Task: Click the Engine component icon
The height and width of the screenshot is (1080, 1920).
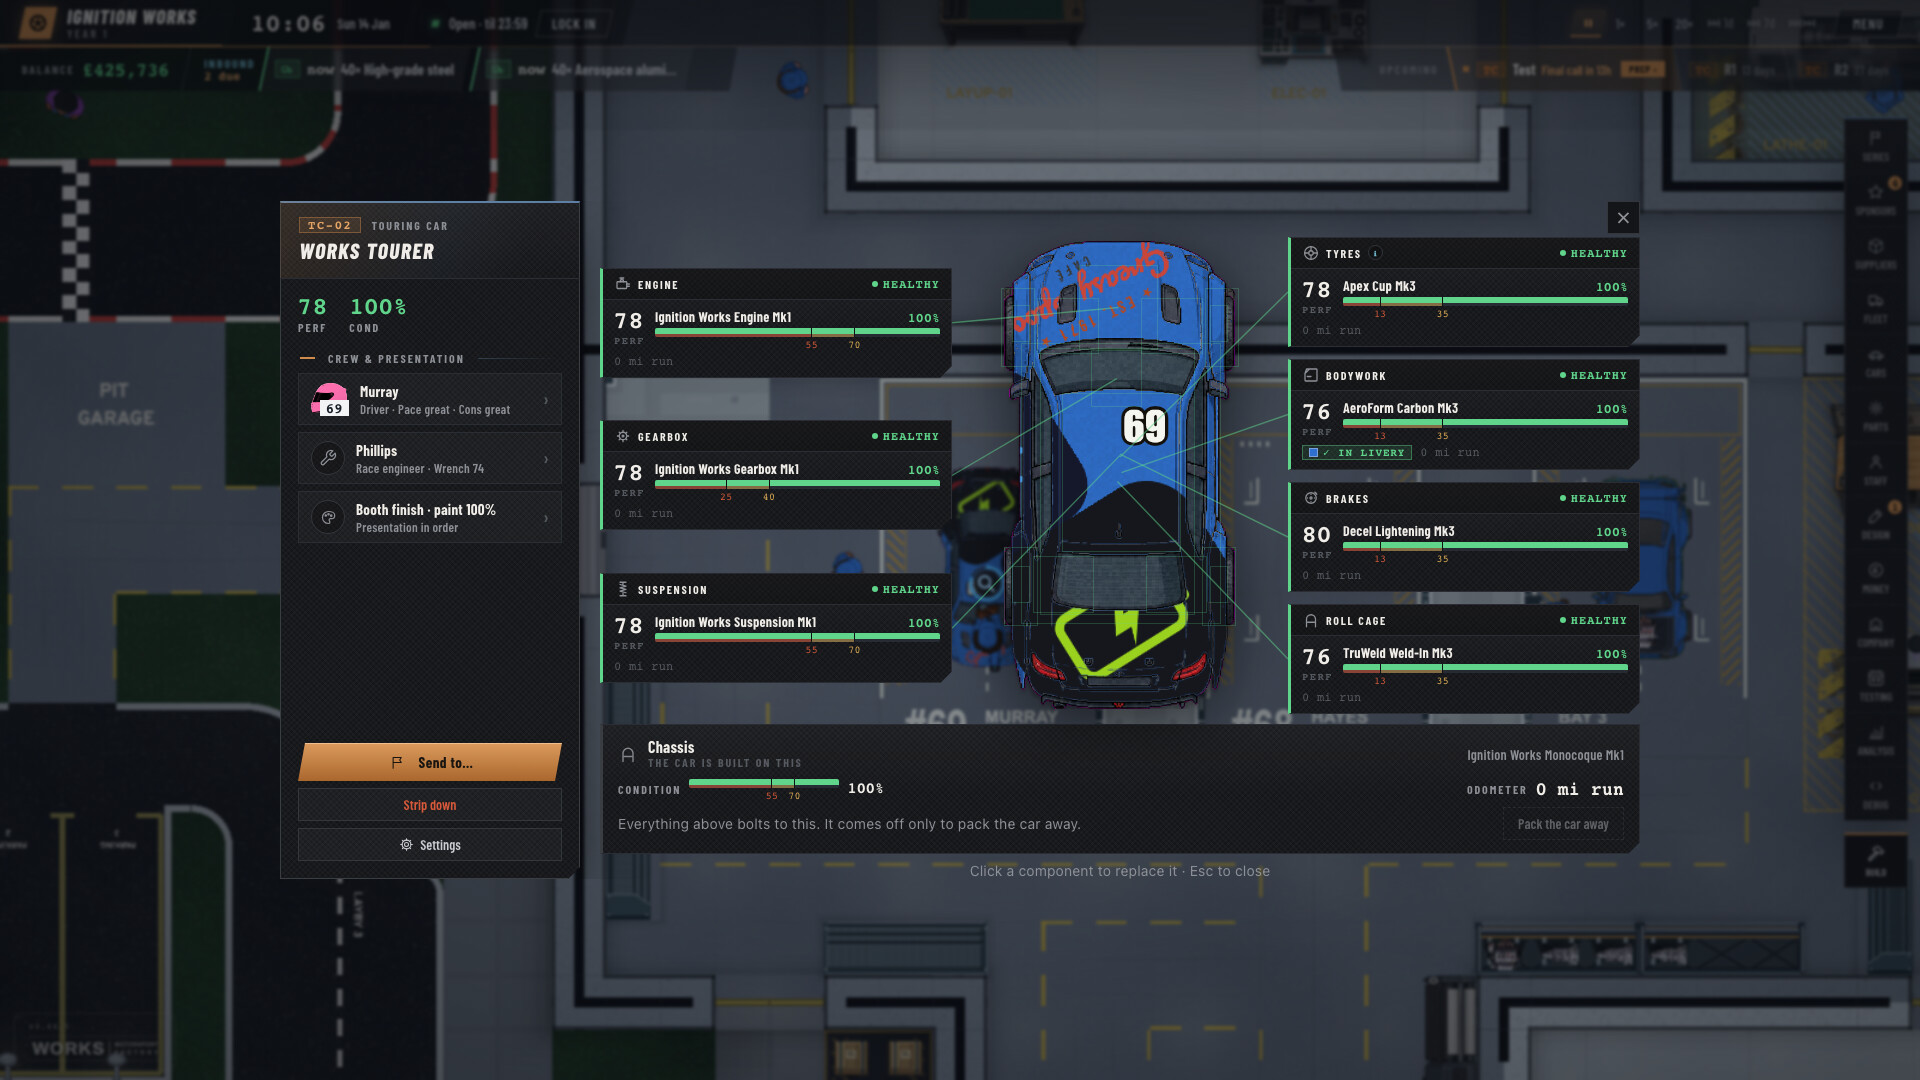Action: (x=622, y=284)
